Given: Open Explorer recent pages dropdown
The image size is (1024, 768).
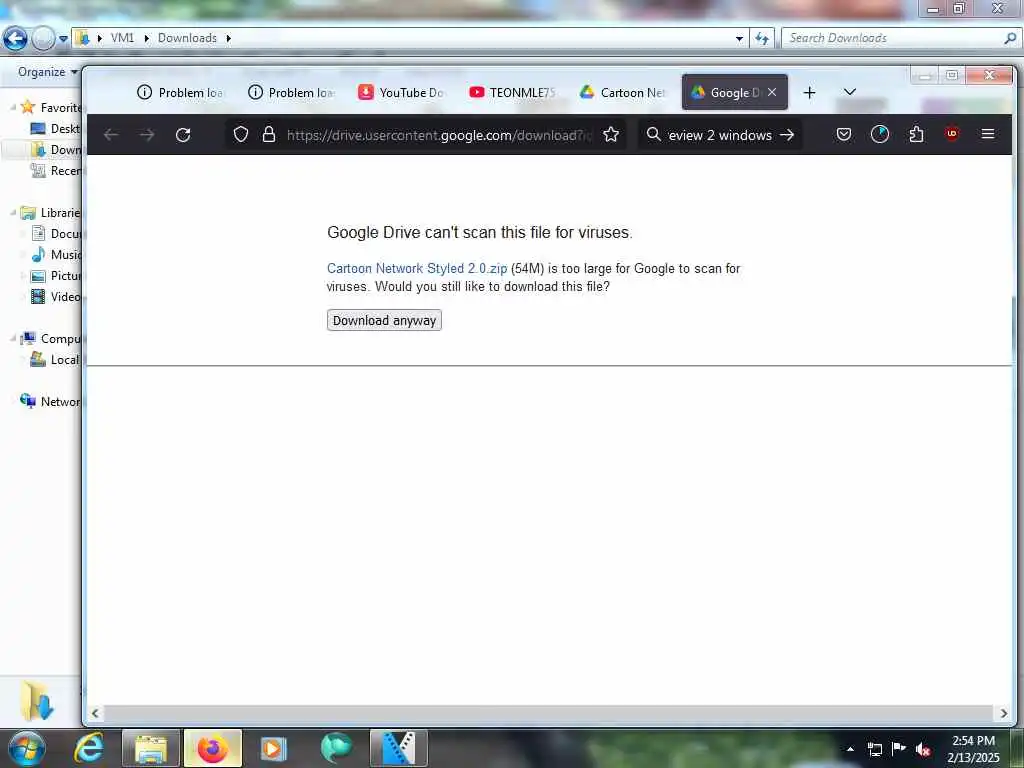Looking at the screenshot, I should pyautogui.click(x=63, y=39).
